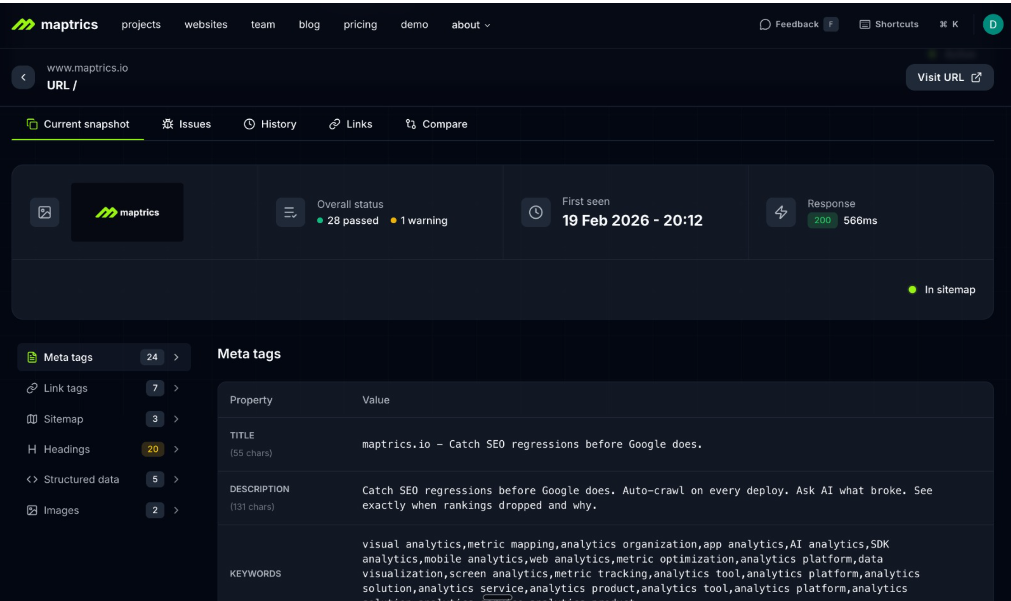The height and width of the screenshot is (601, 1011).
Task: Click the www.maptrics.io domain text
Action: click(x=87, y=68)
